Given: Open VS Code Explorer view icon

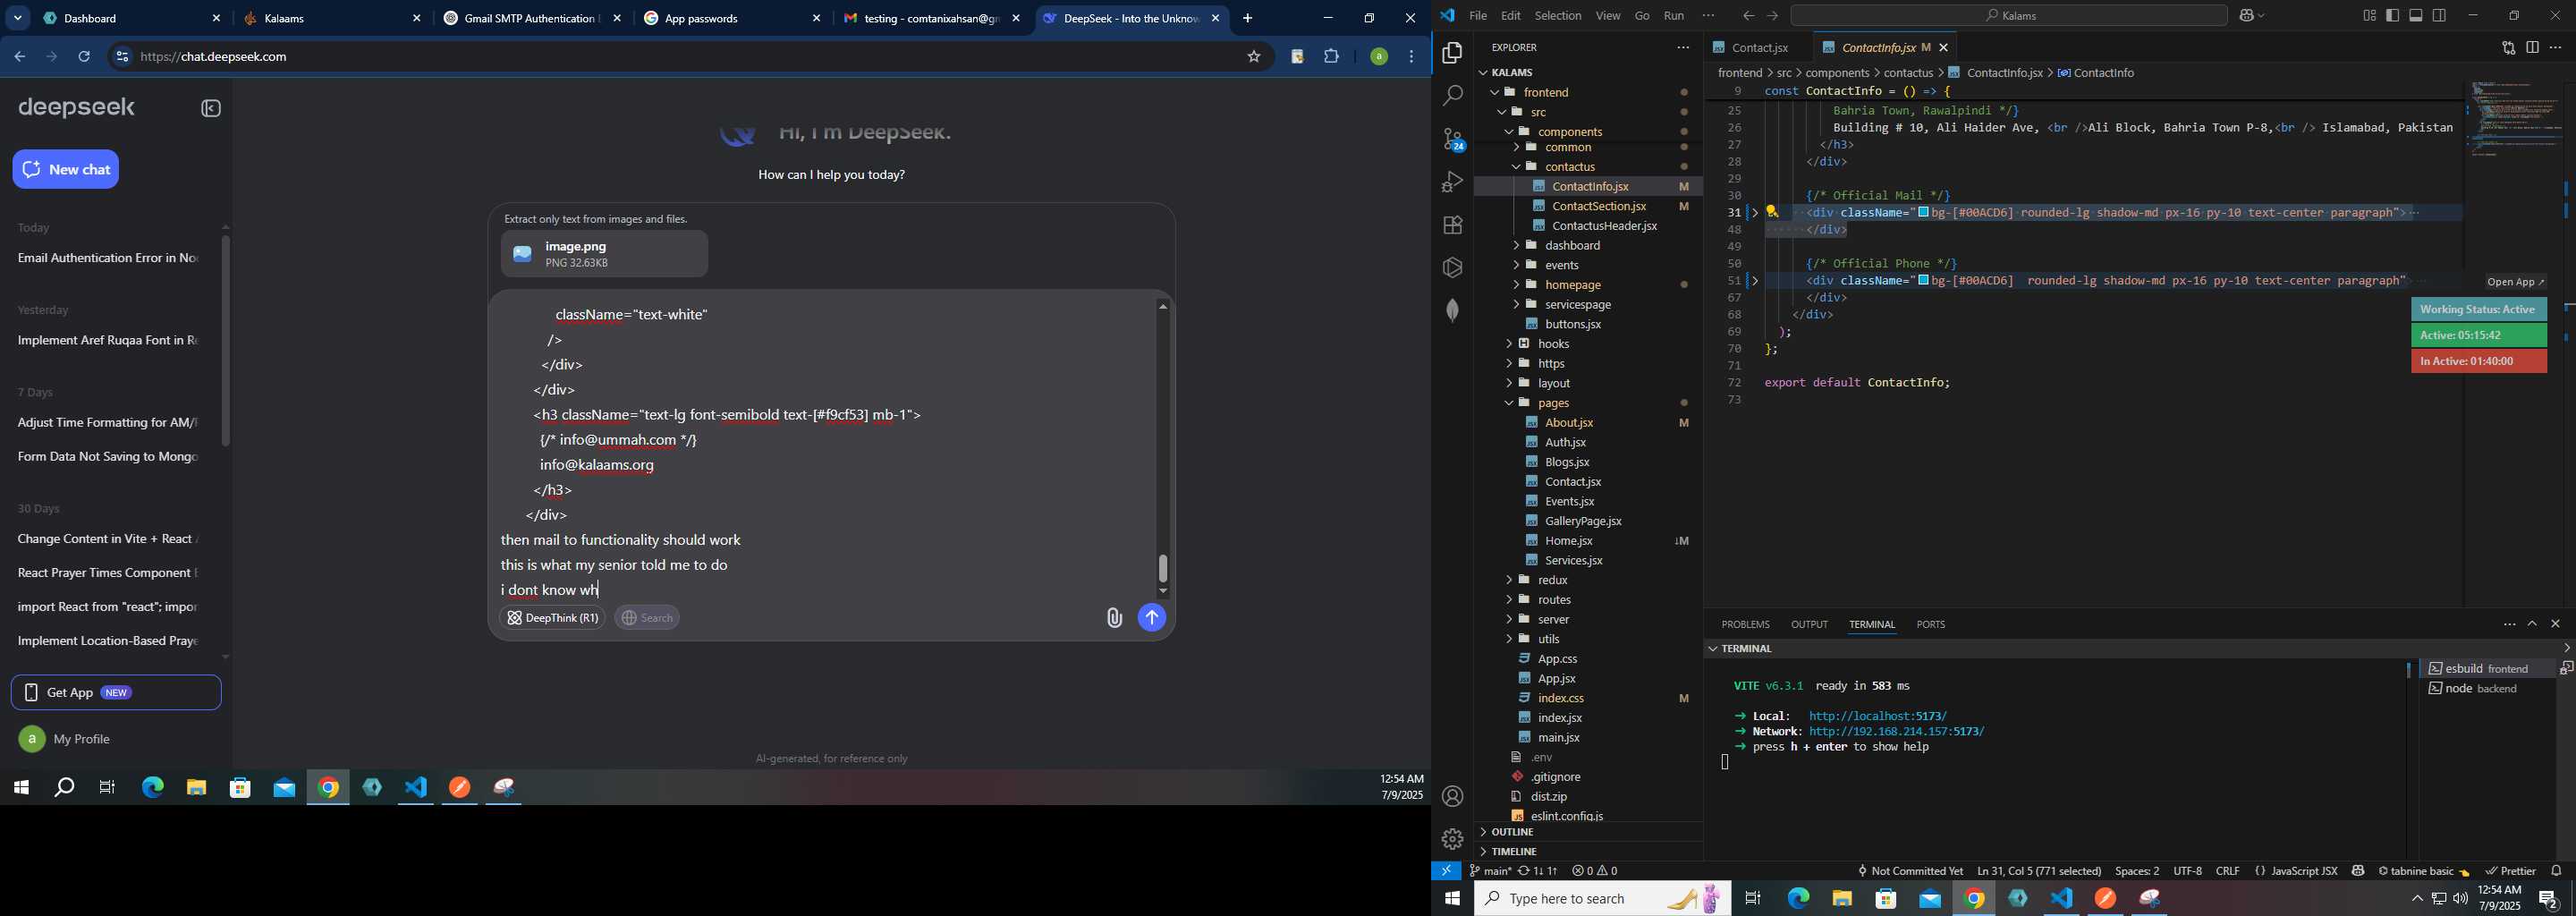Looking at the screenshot, I should tap(1452, 53).
